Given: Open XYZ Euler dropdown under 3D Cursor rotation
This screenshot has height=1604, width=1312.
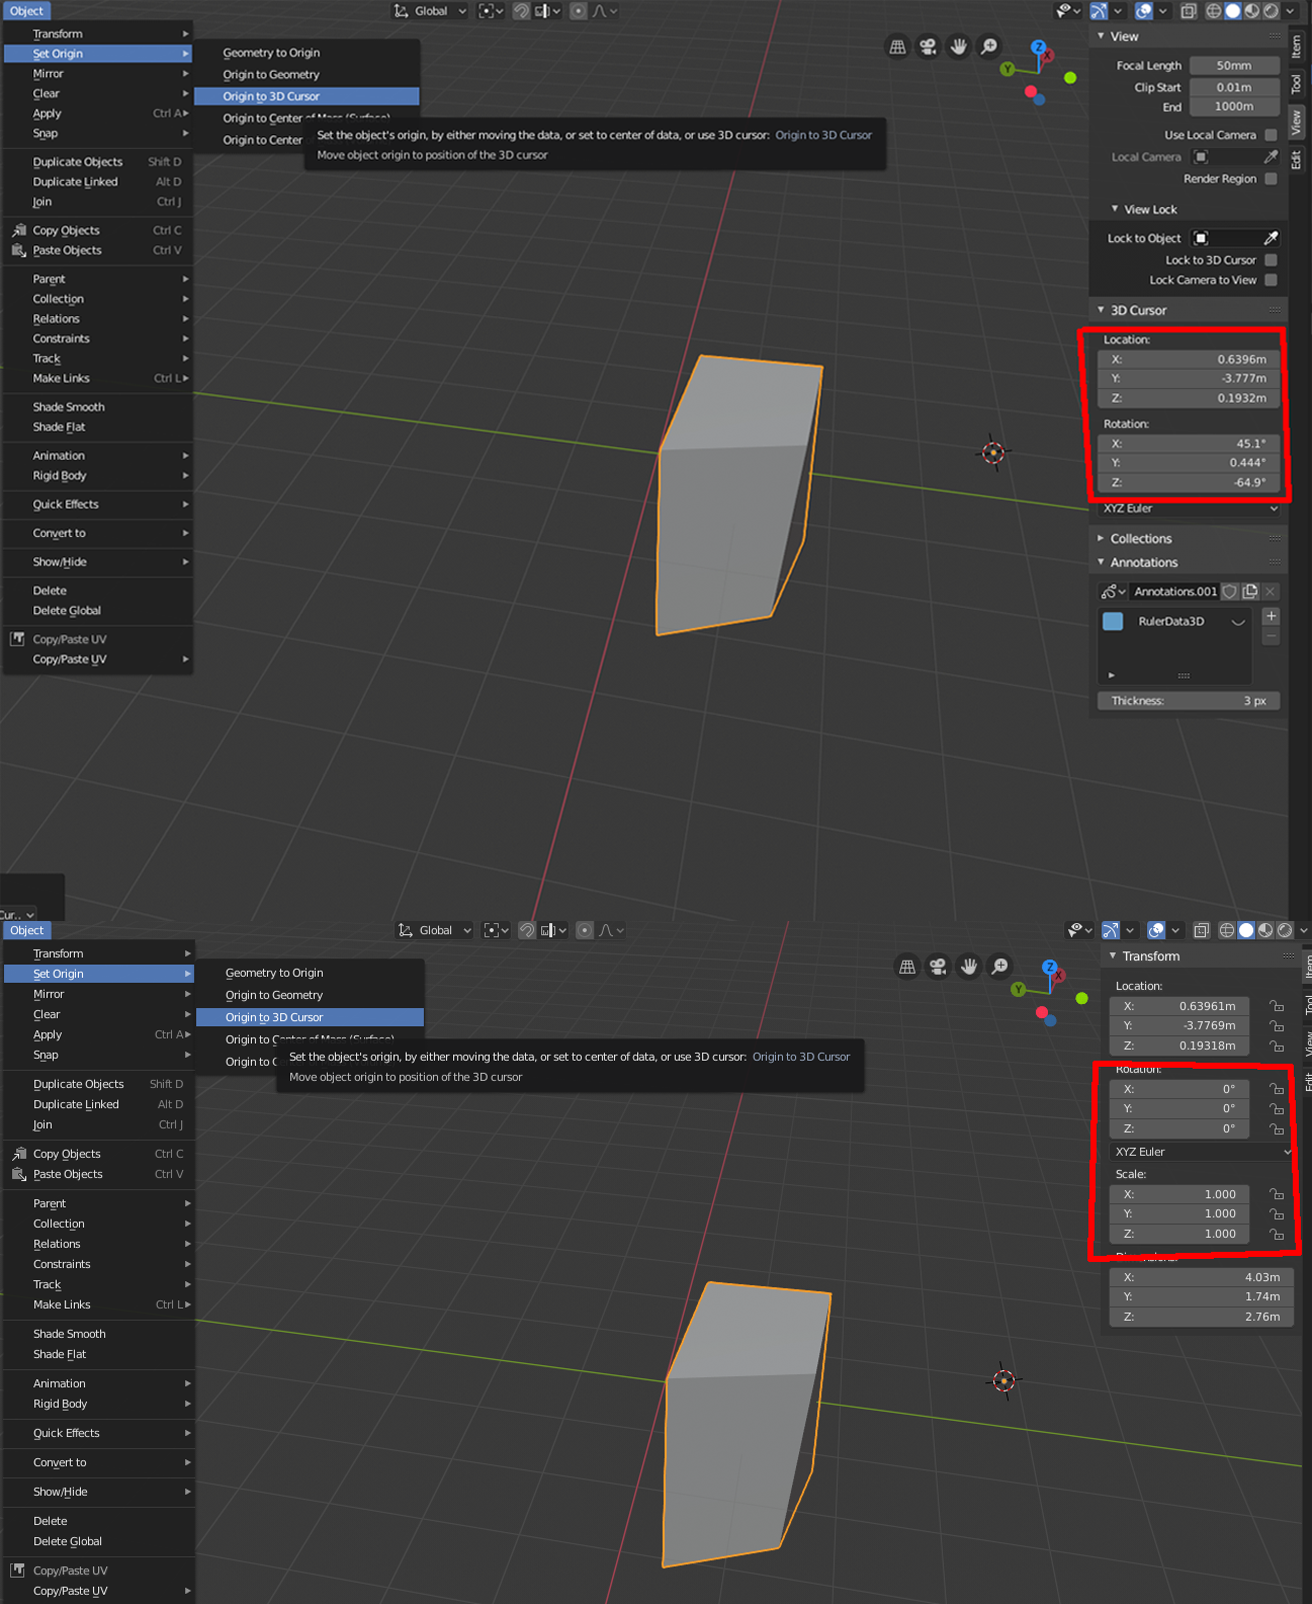Looking at the screenshot, I should tap(1188, 508).
